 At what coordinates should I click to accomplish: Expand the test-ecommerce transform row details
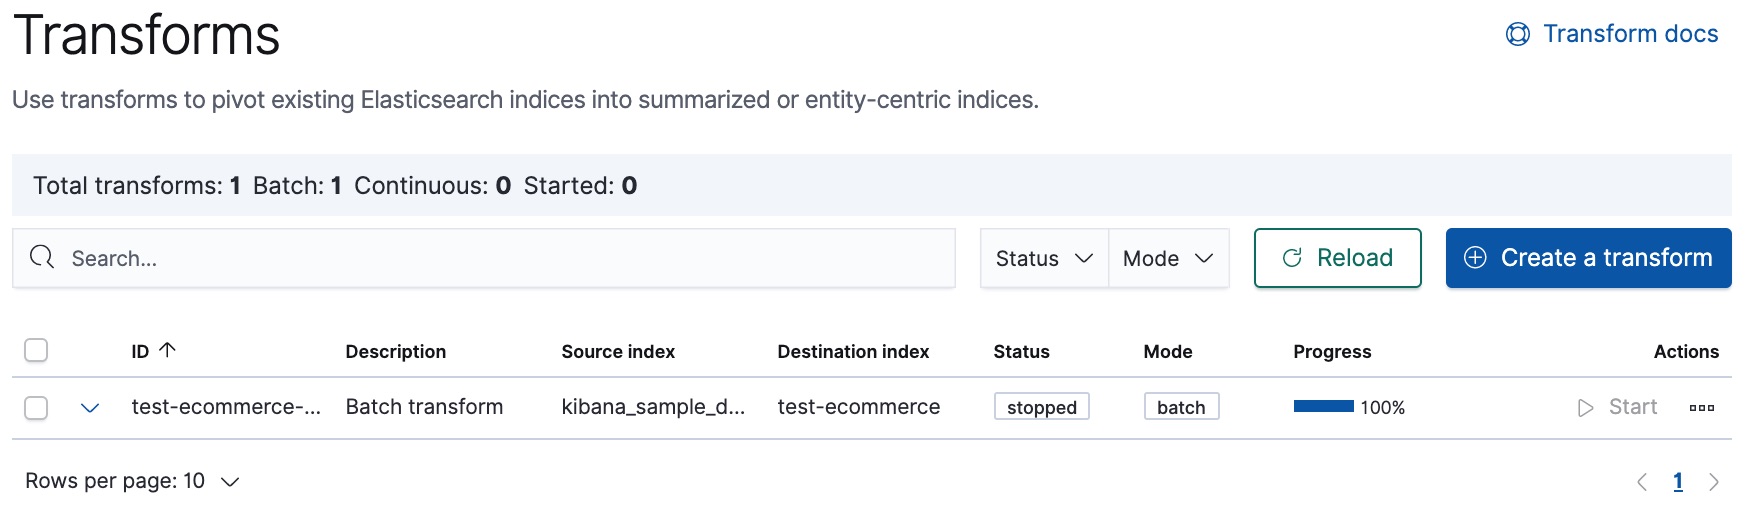(x=90, y=408)
